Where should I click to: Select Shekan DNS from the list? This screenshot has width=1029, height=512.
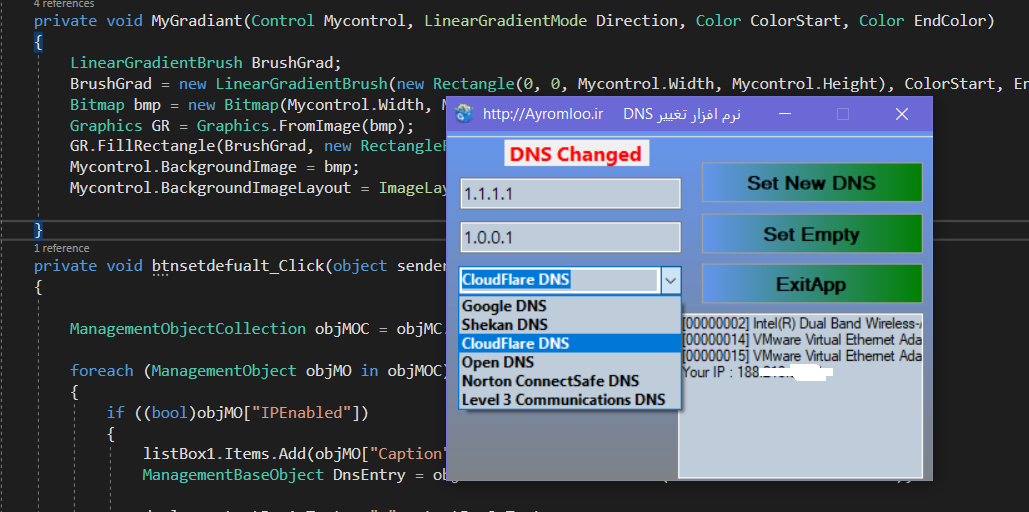click(x=570, y=324)
